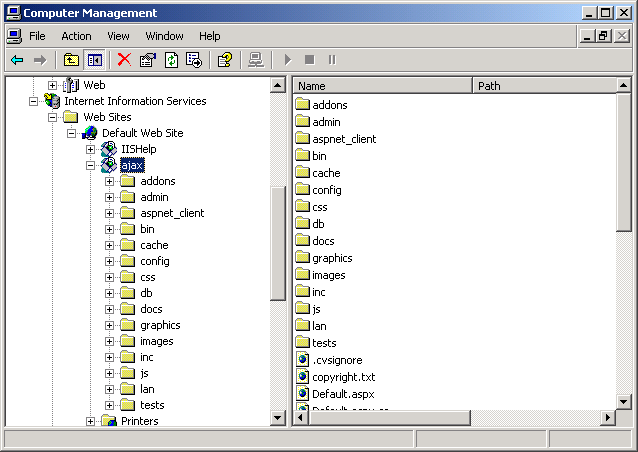The image size is (638, 452).
Task: Collapse the Default Web Site node
Action: click(x=71, y=133)
